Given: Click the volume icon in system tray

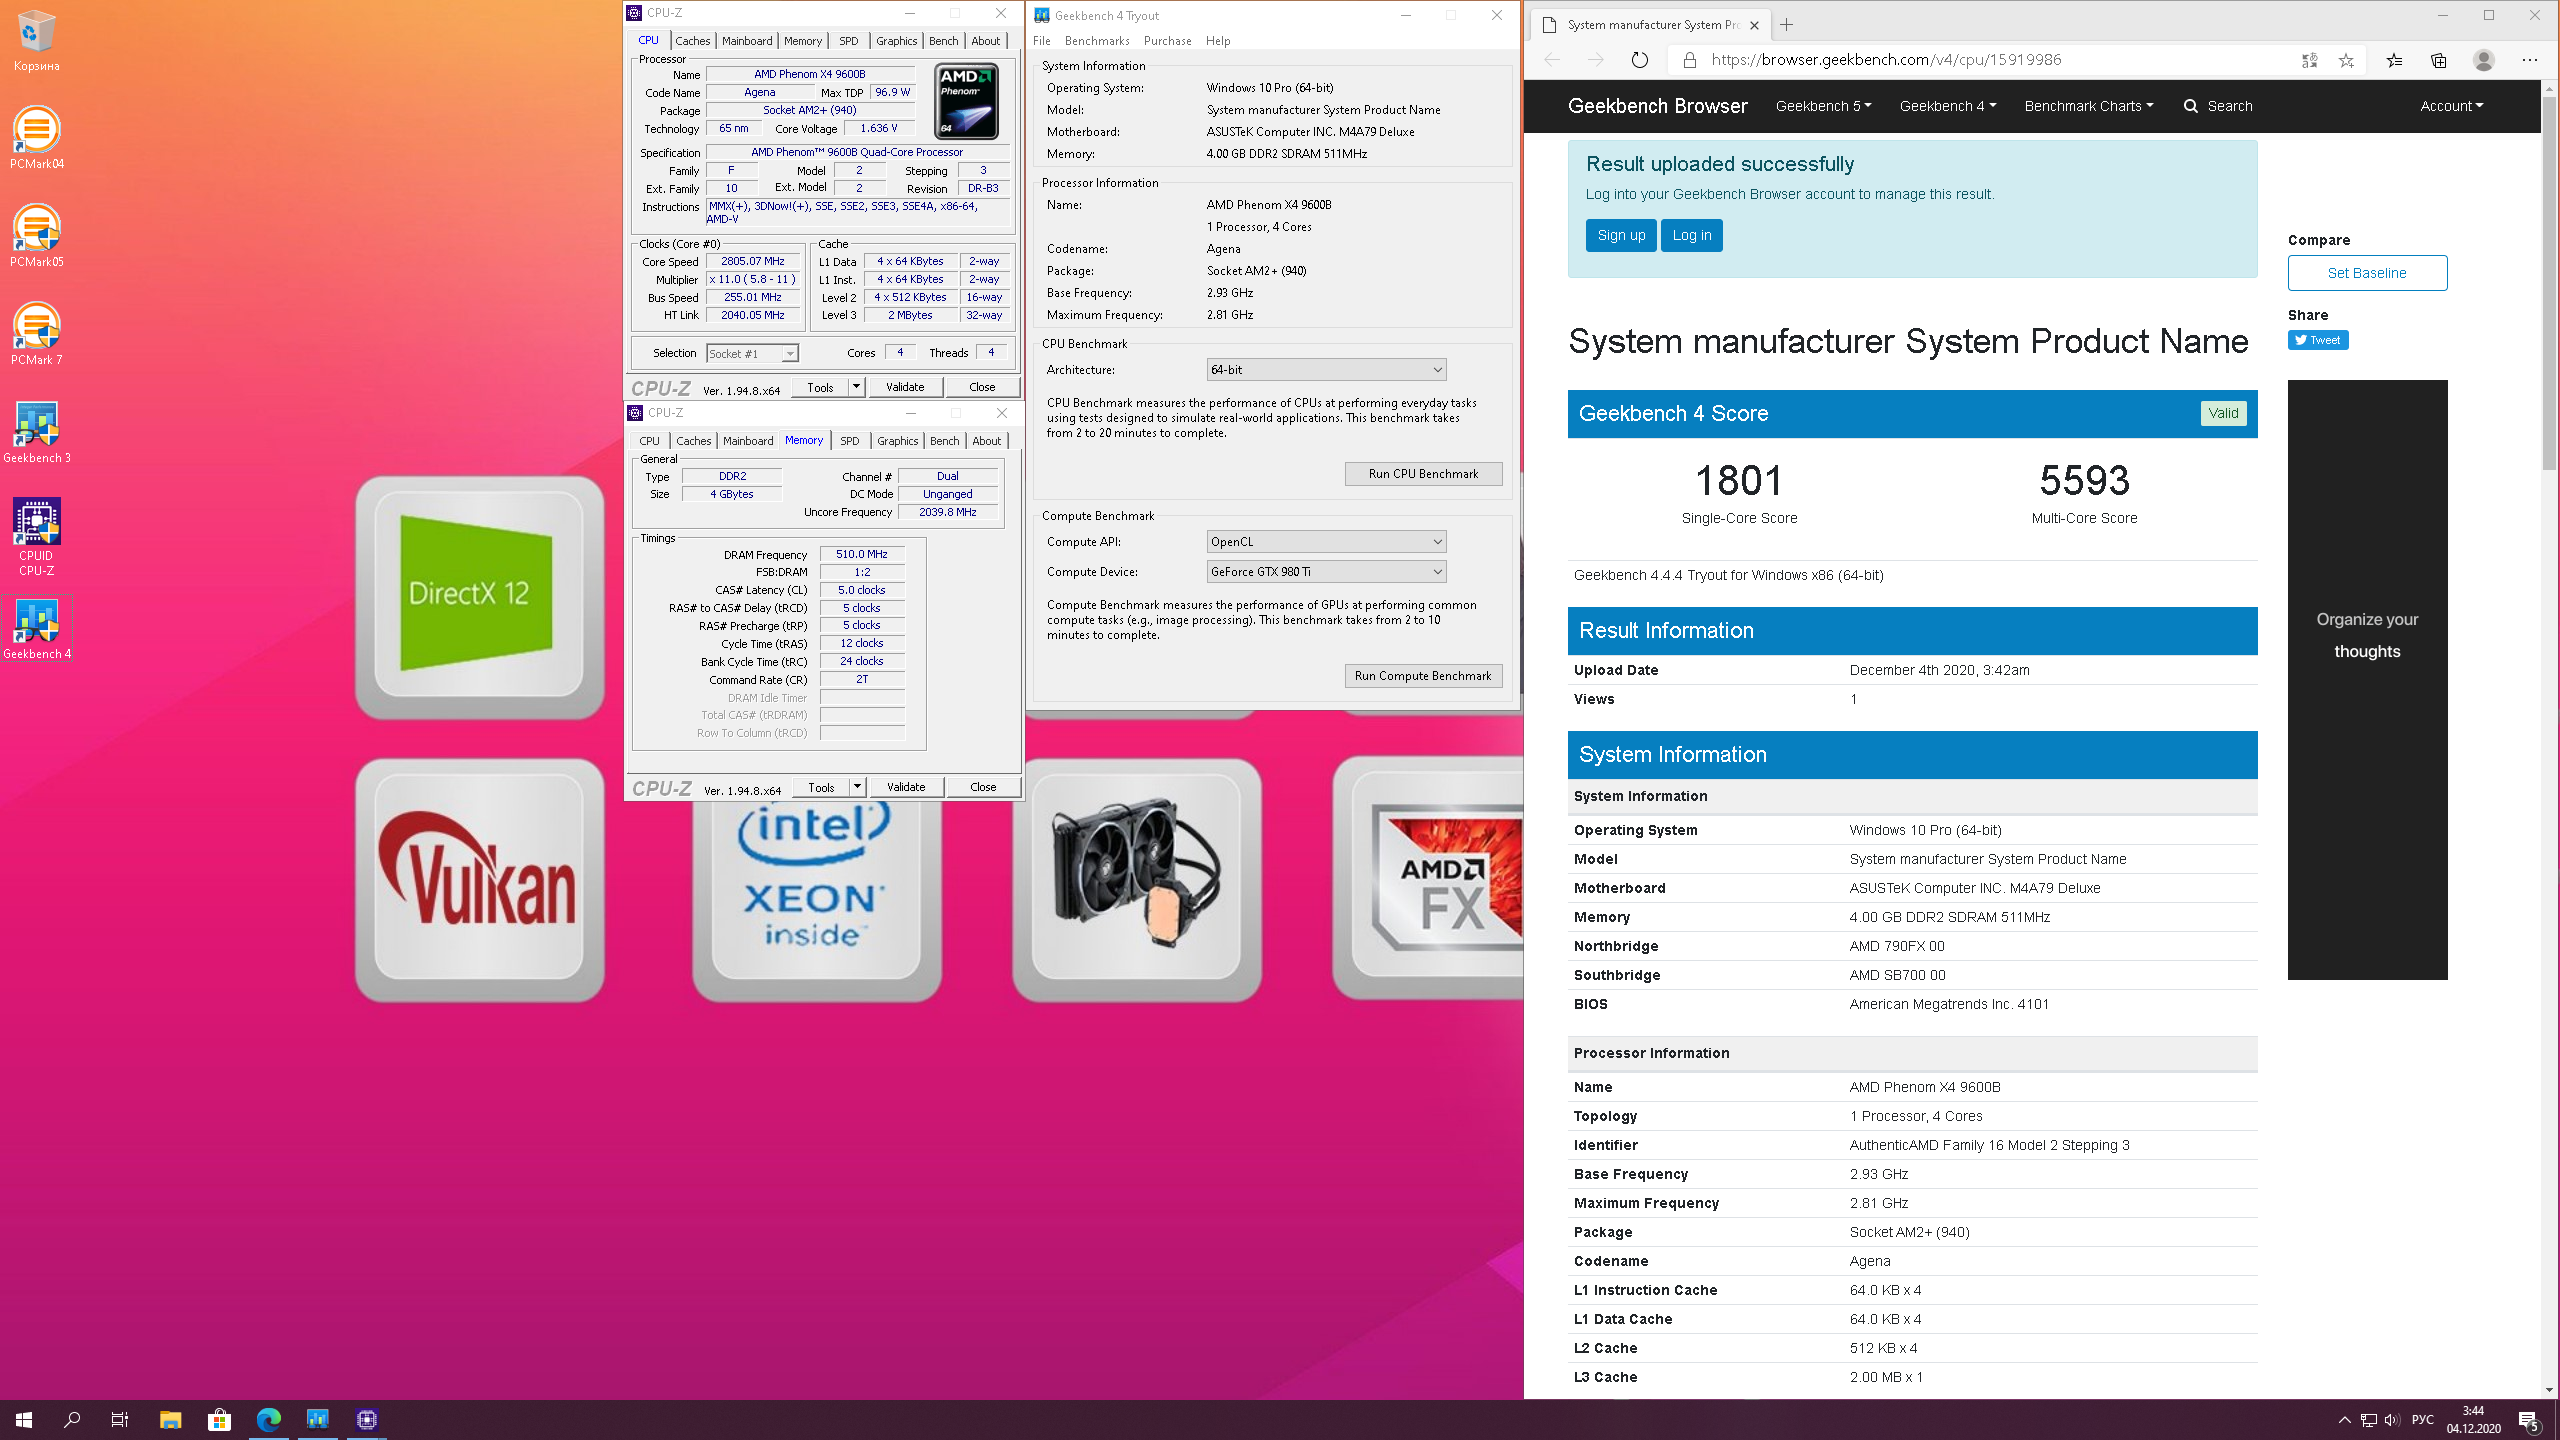Looking at the screenshot, I should [x=2392, y=1420].
